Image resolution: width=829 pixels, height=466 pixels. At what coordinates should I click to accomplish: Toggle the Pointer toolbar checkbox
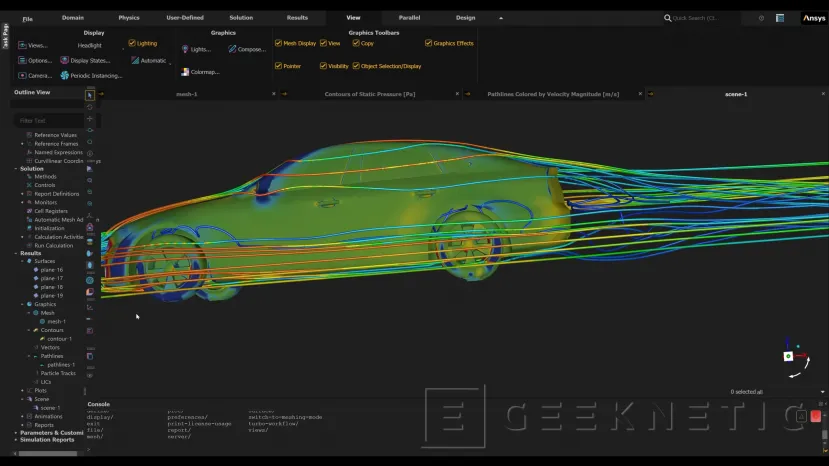278,66
